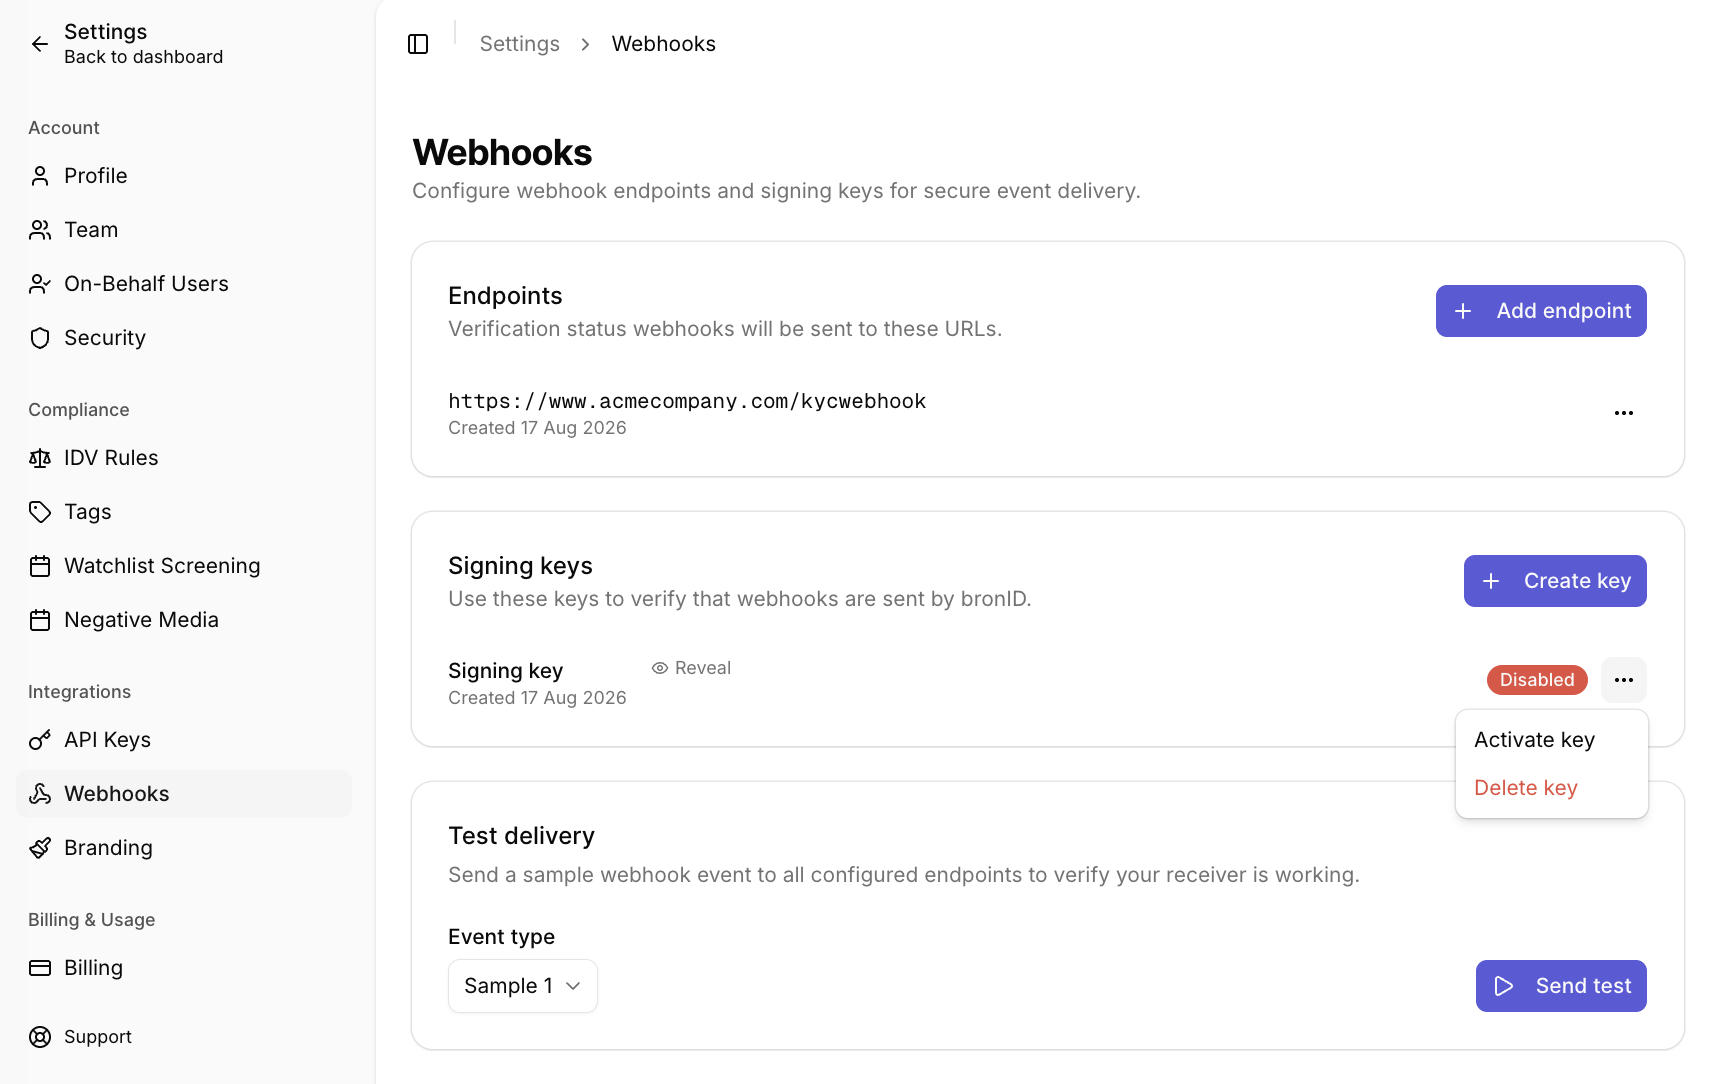Expand the Sample 1 event type dropdown

[x=523, y=986]
